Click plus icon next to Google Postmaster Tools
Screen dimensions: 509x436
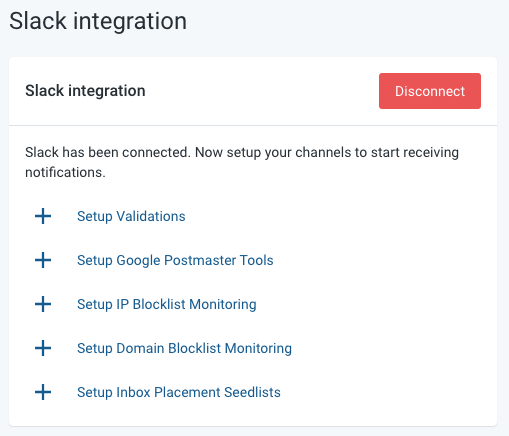(x=43, y=260)
